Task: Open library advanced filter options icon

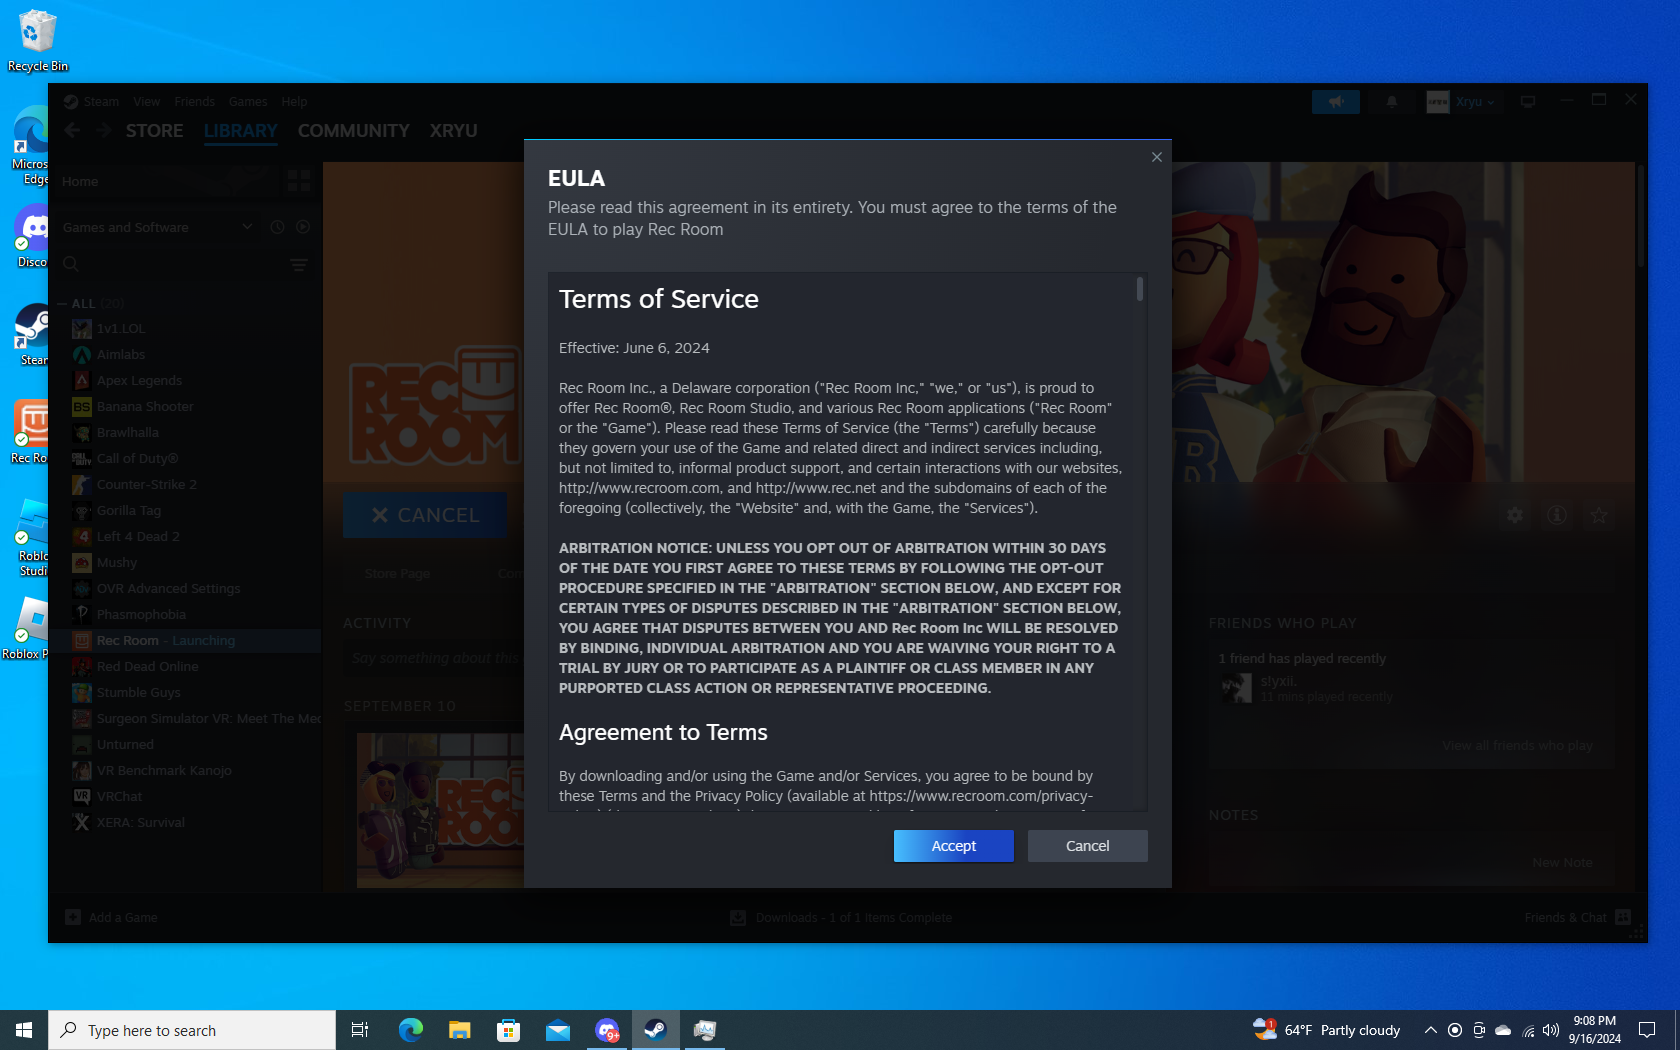Action: coord(299,265)
